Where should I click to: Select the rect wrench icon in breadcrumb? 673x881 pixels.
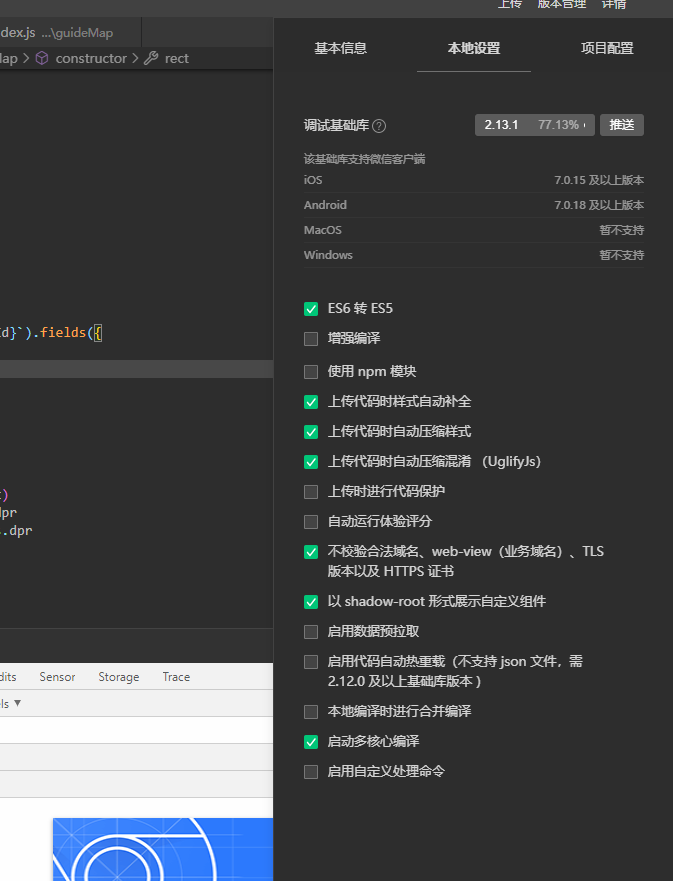(151, 58)
